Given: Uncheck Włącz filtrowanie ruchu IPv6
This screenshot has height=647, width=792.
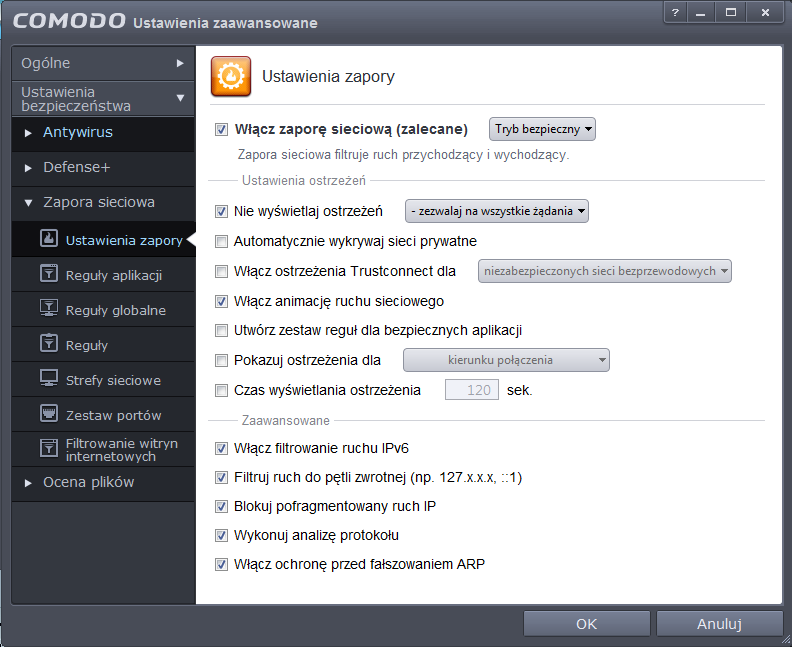Looking at the screenshot, I should click(x=221, y=449).
